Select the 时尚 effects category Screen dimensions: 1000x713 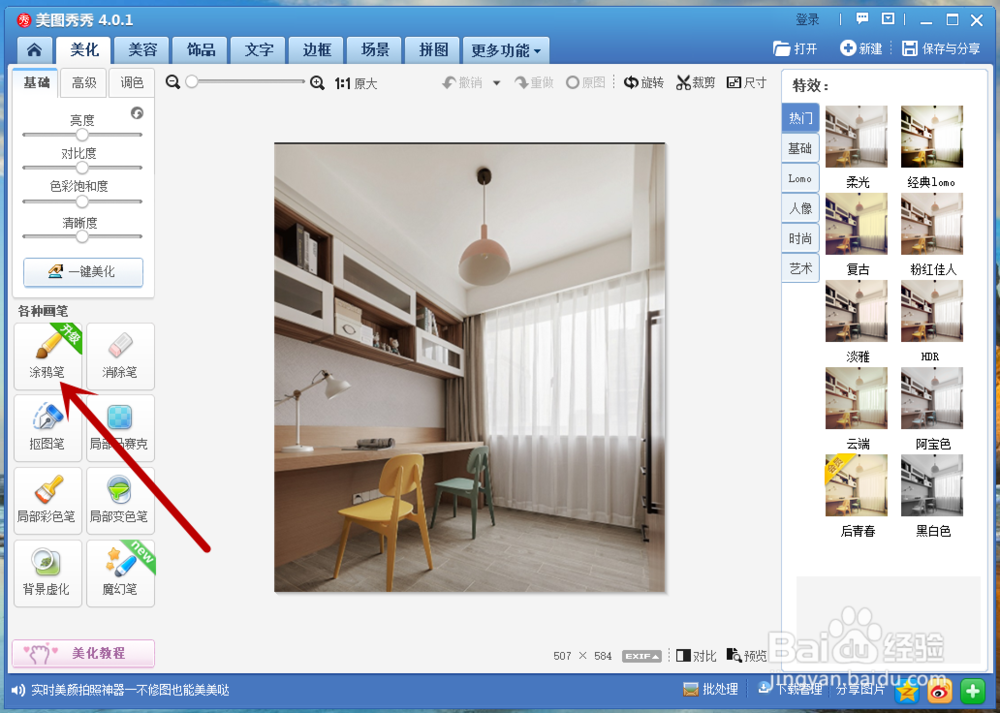800,239
